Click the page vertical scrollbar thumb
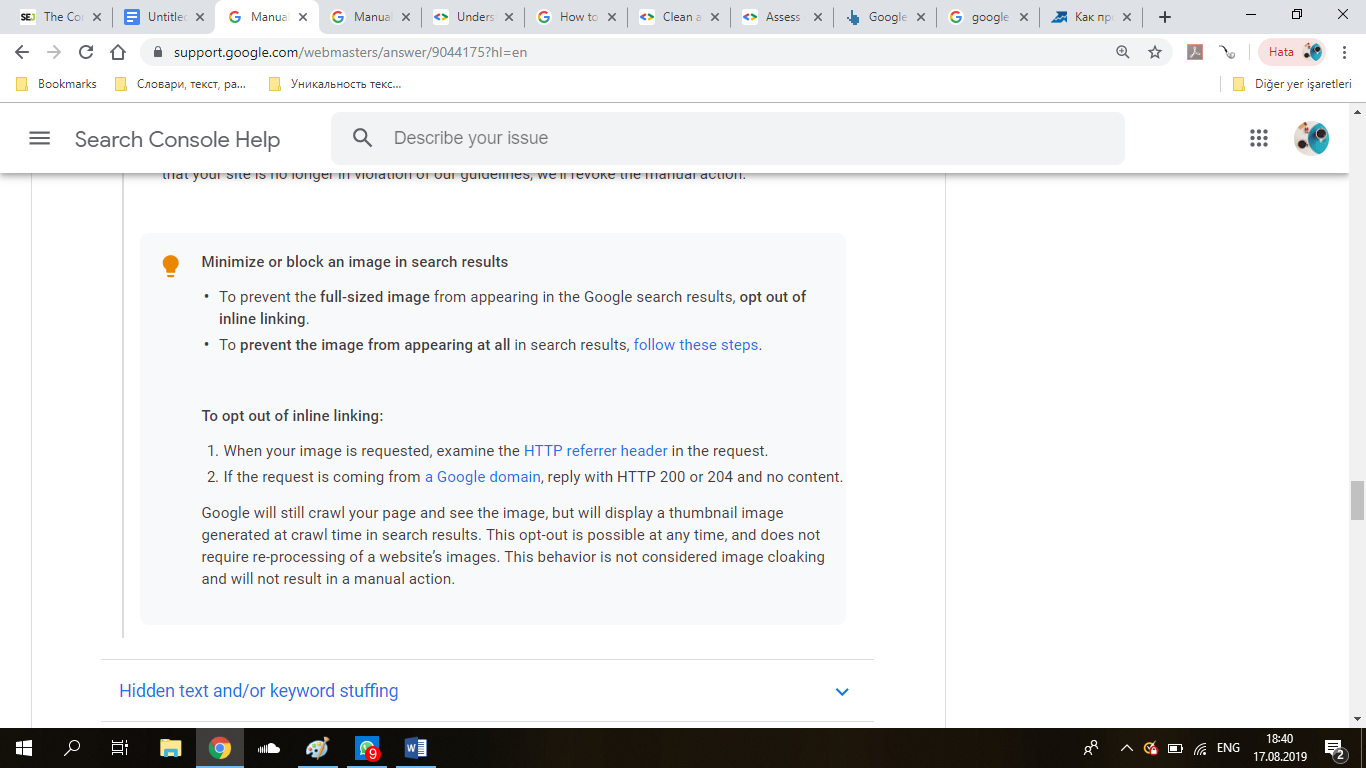The width and height of the screenshot is (1366, 768). [x=1357, y=500]
